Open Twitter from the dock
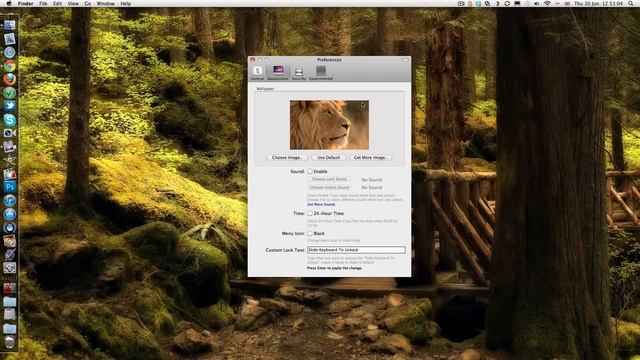Image resolution: width=640 pixels, height=360 pixels. (x=9, y=106)
